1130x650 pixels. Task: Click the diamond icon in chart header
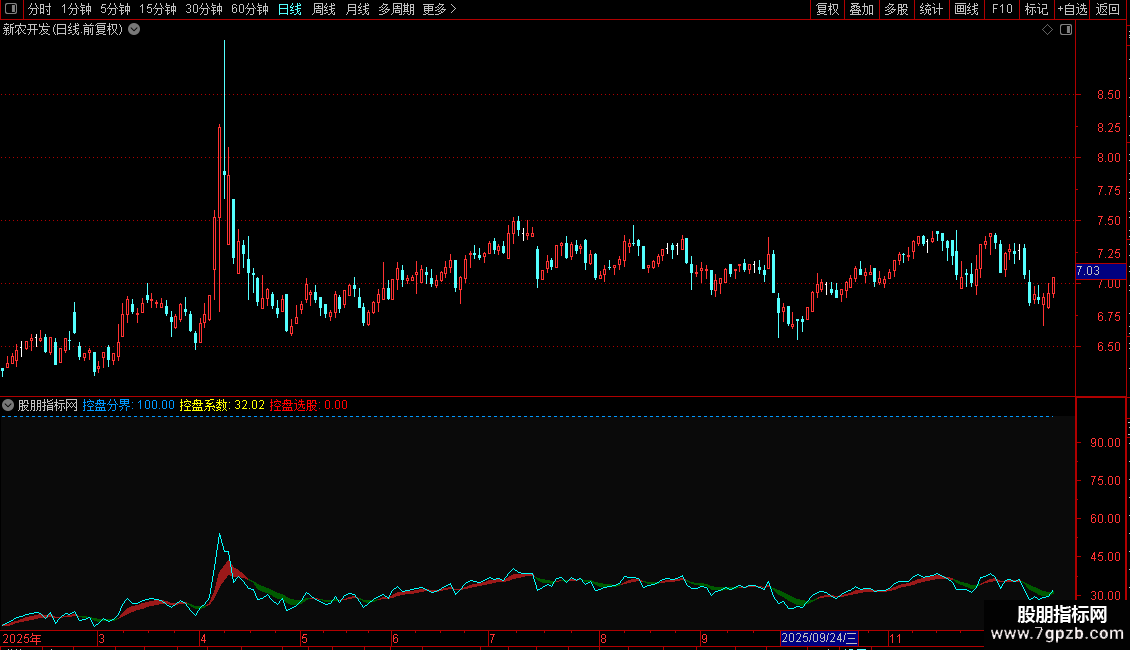[x=1048, y=30]
